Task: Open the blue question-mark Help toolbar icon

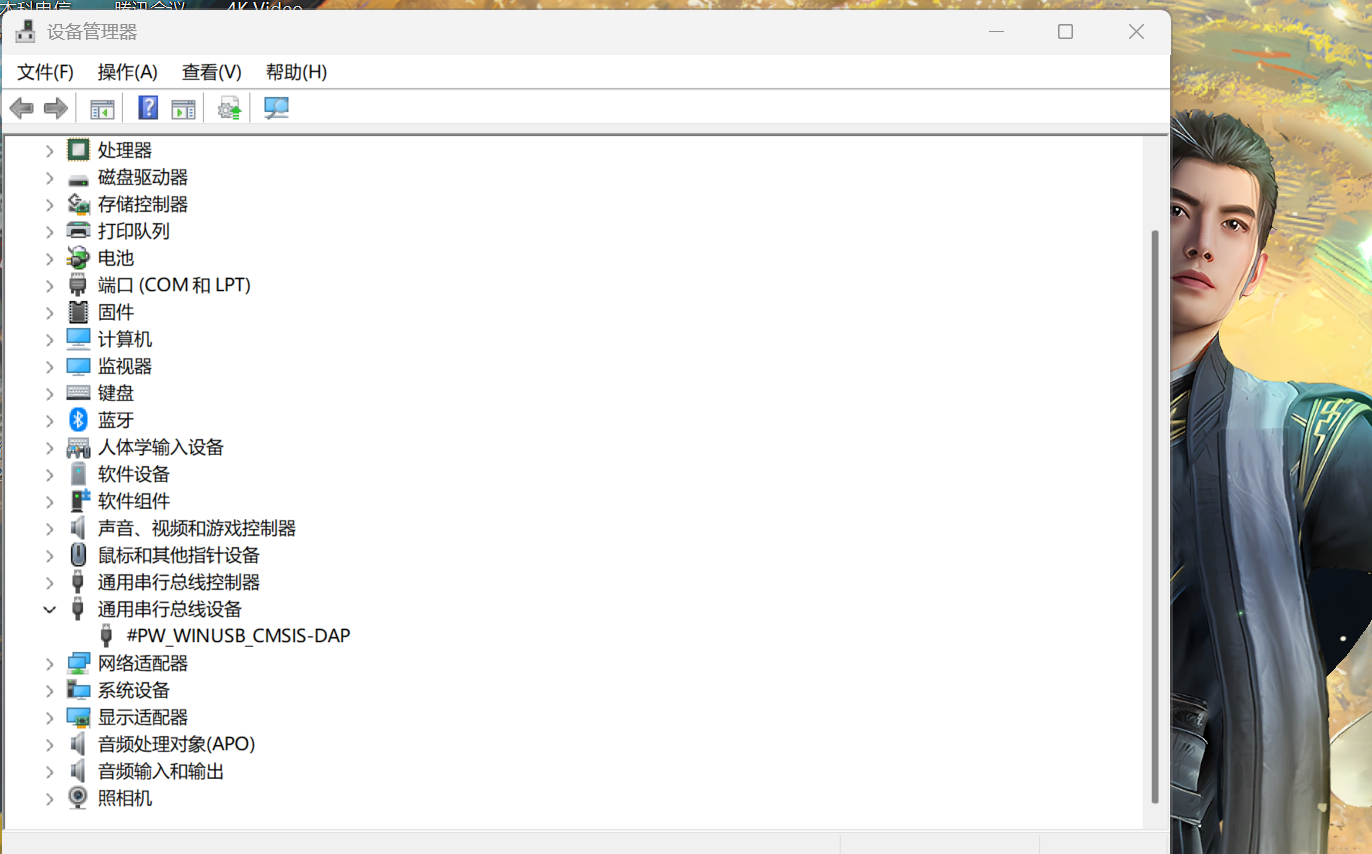Action: 148,108
